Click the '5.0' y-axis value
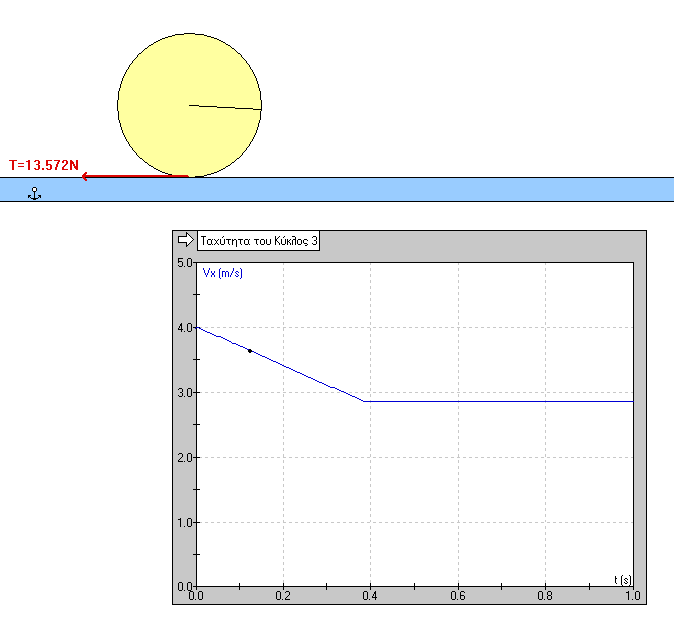The image size is (674, 633). click(185, 263)
